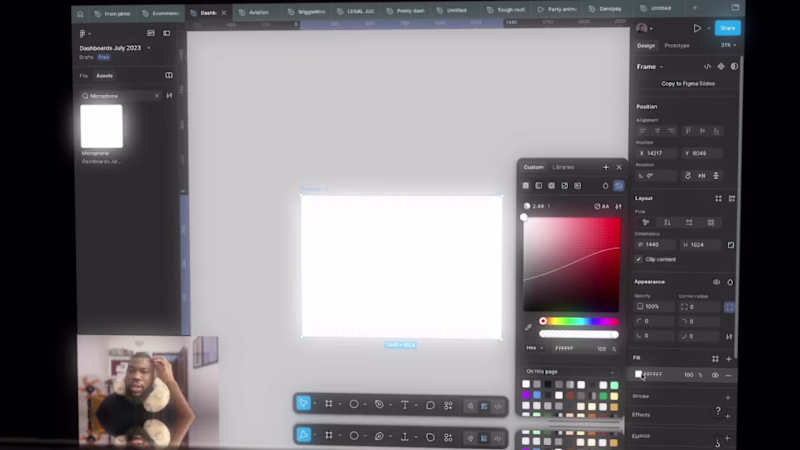Select the Frame tool in main toolbar
800x450 pixels.
click(x=329, y=404)
